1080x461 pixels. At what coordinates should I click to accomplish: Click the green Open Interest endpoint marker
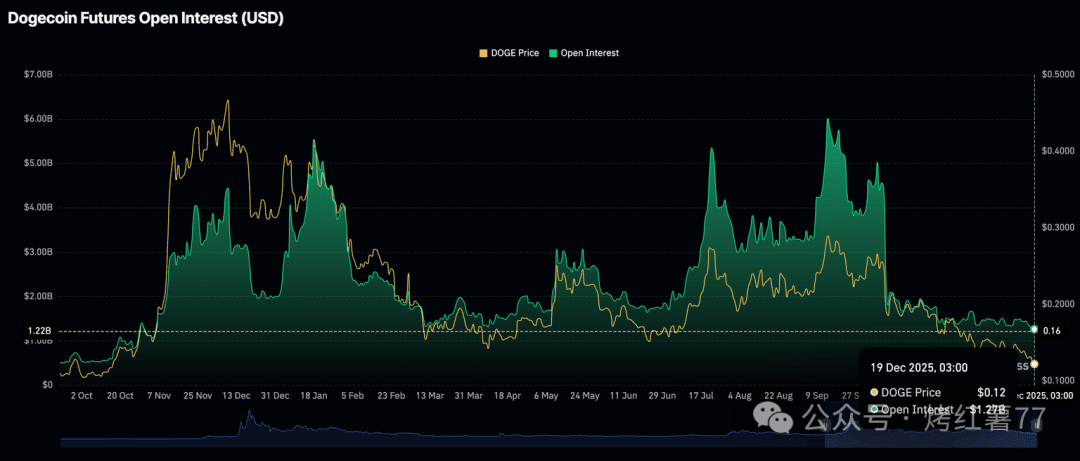1033,330
